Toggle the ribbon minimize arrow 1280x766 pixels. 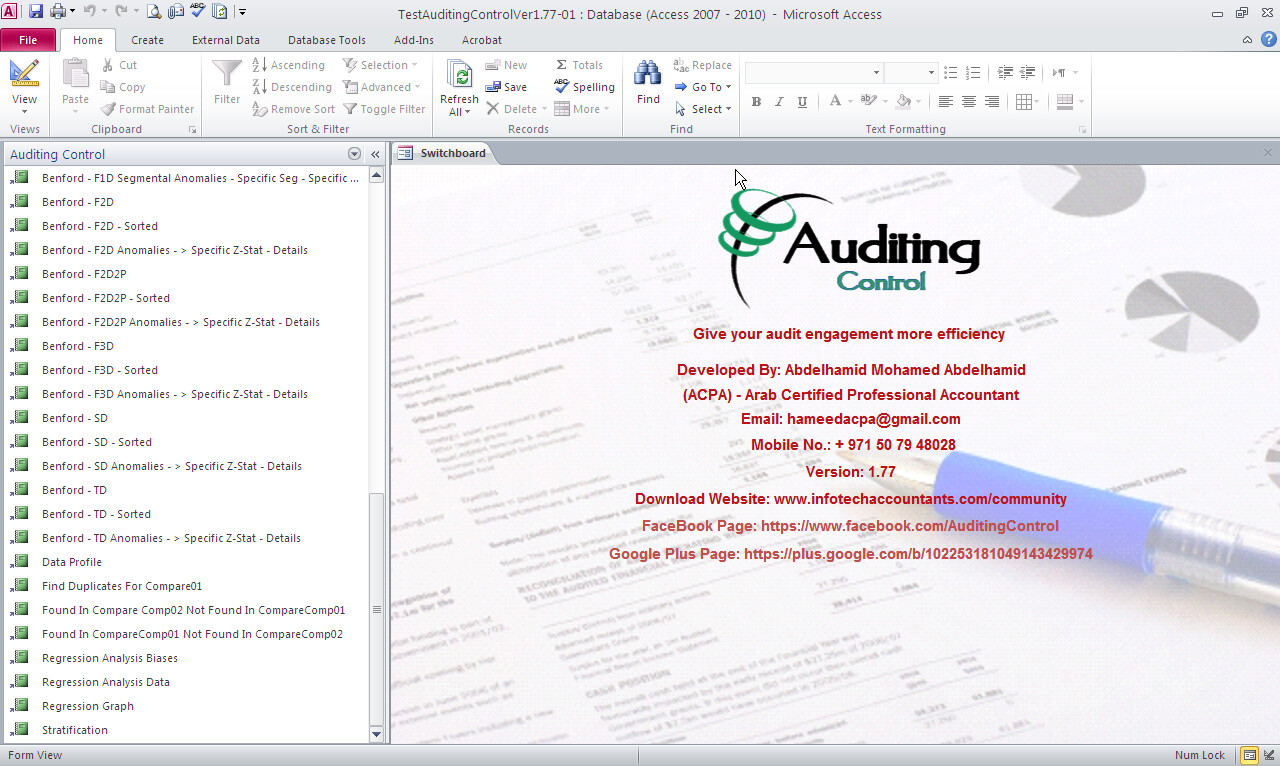(1247, 40)
